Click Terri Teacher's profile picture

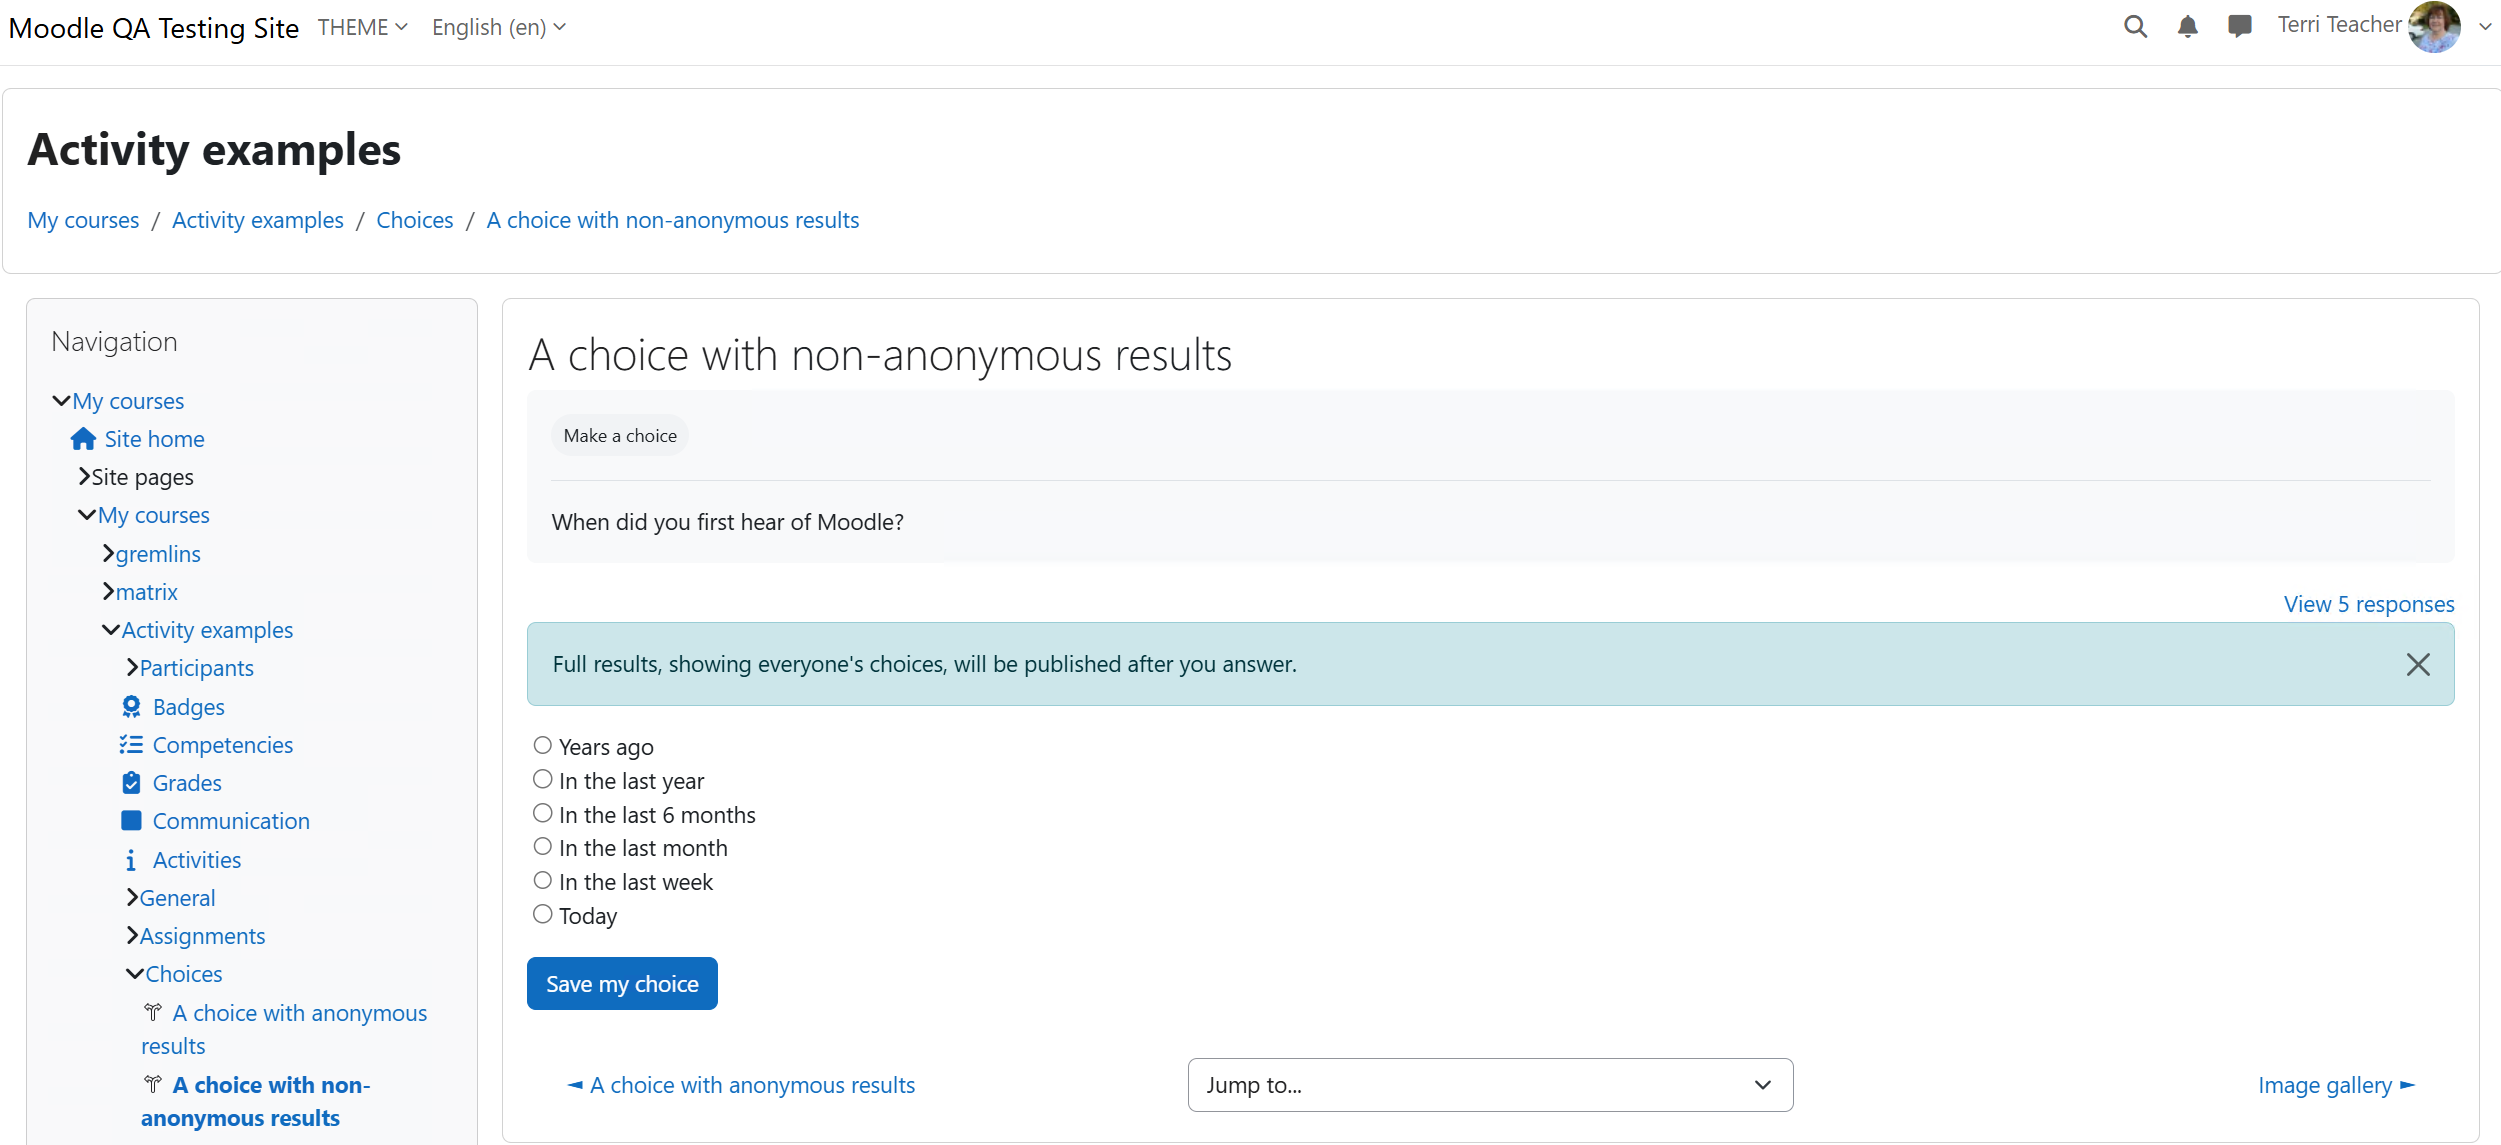tap(2434, 27)
